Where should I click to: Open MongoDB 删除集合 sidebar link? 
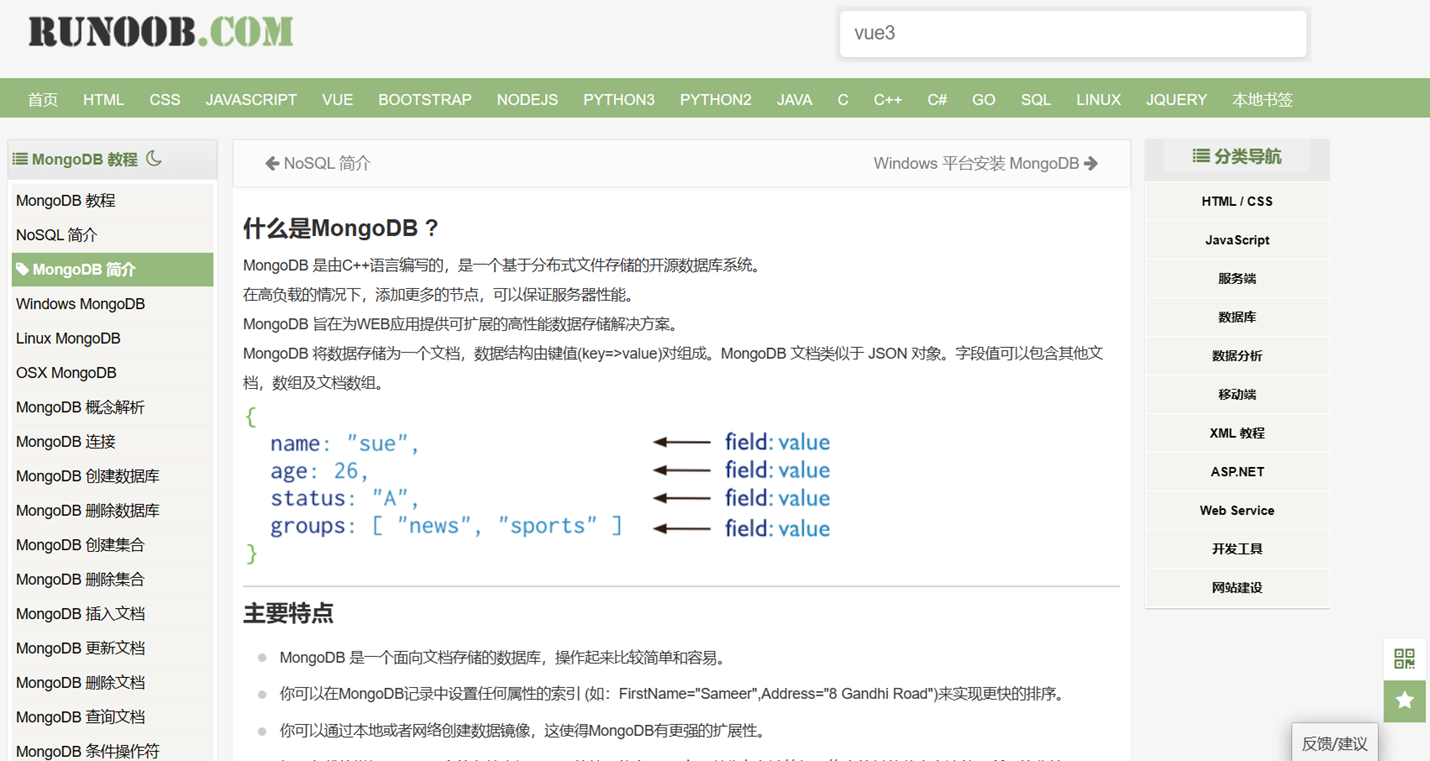click(x=112, y=580)
